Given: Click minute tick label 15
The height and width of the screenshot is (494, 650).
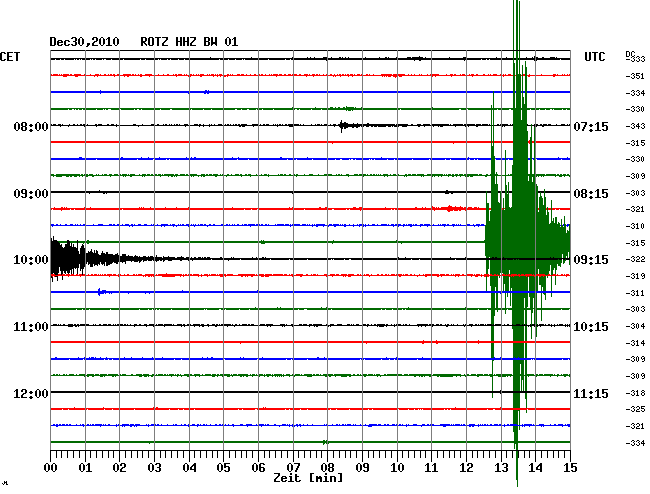Looking at the screenshot, I should (570, 468).
